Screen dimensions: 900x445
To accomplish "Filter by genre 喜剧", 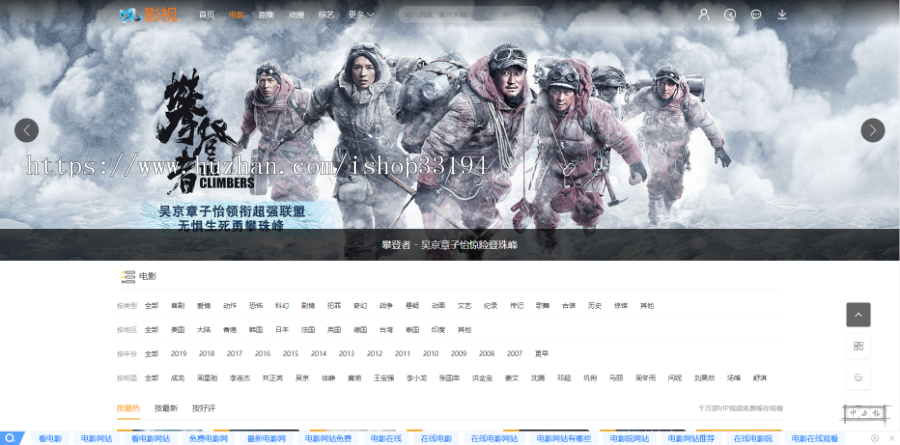I will [x=177, y=306].
